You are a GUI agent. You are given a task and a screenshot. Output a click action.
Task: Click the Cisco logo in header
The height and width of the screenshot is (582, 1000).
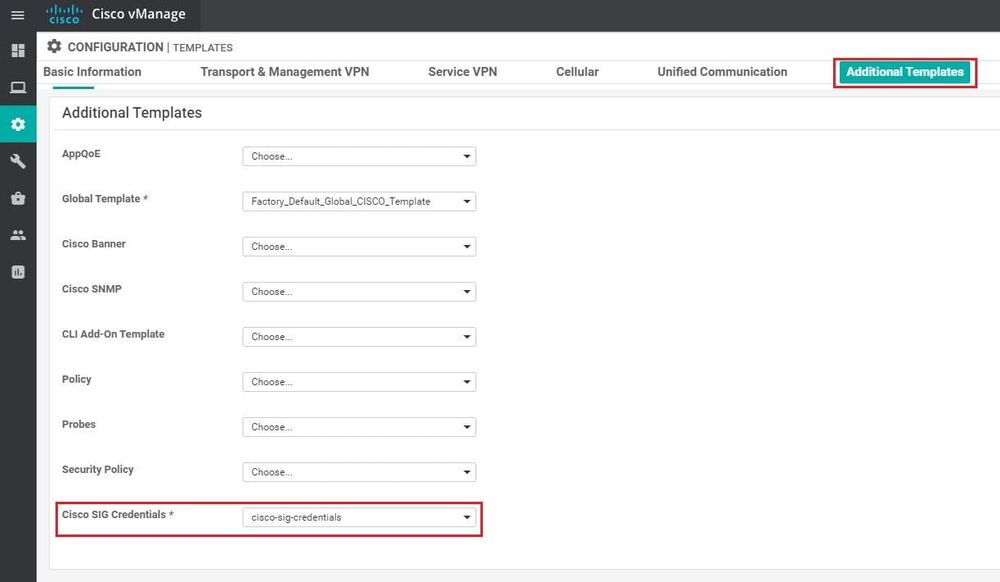click(64, 15)
